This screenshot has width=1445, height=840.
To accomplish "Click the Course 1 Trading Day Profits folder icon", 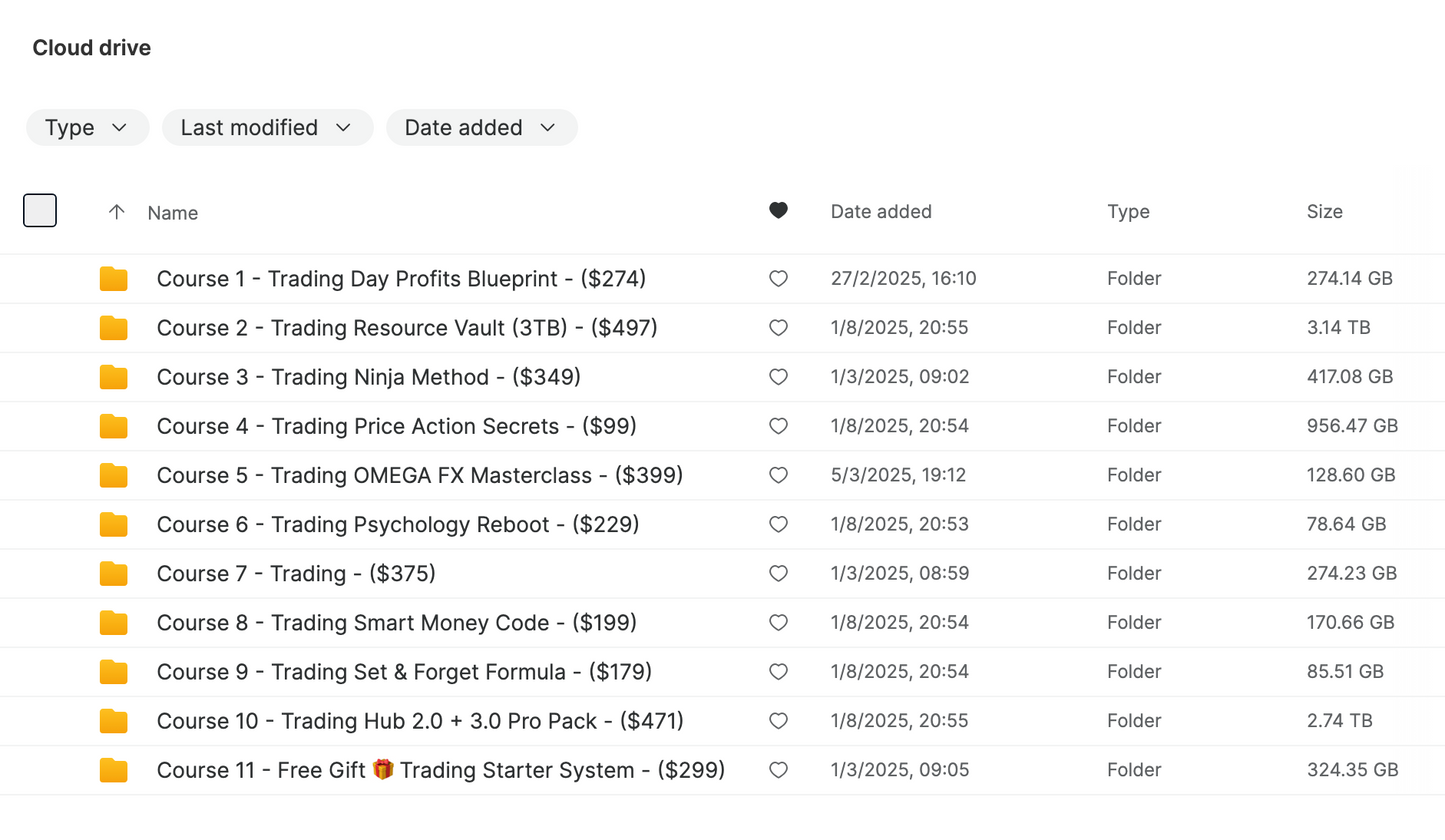I will [x=114, y=279].
